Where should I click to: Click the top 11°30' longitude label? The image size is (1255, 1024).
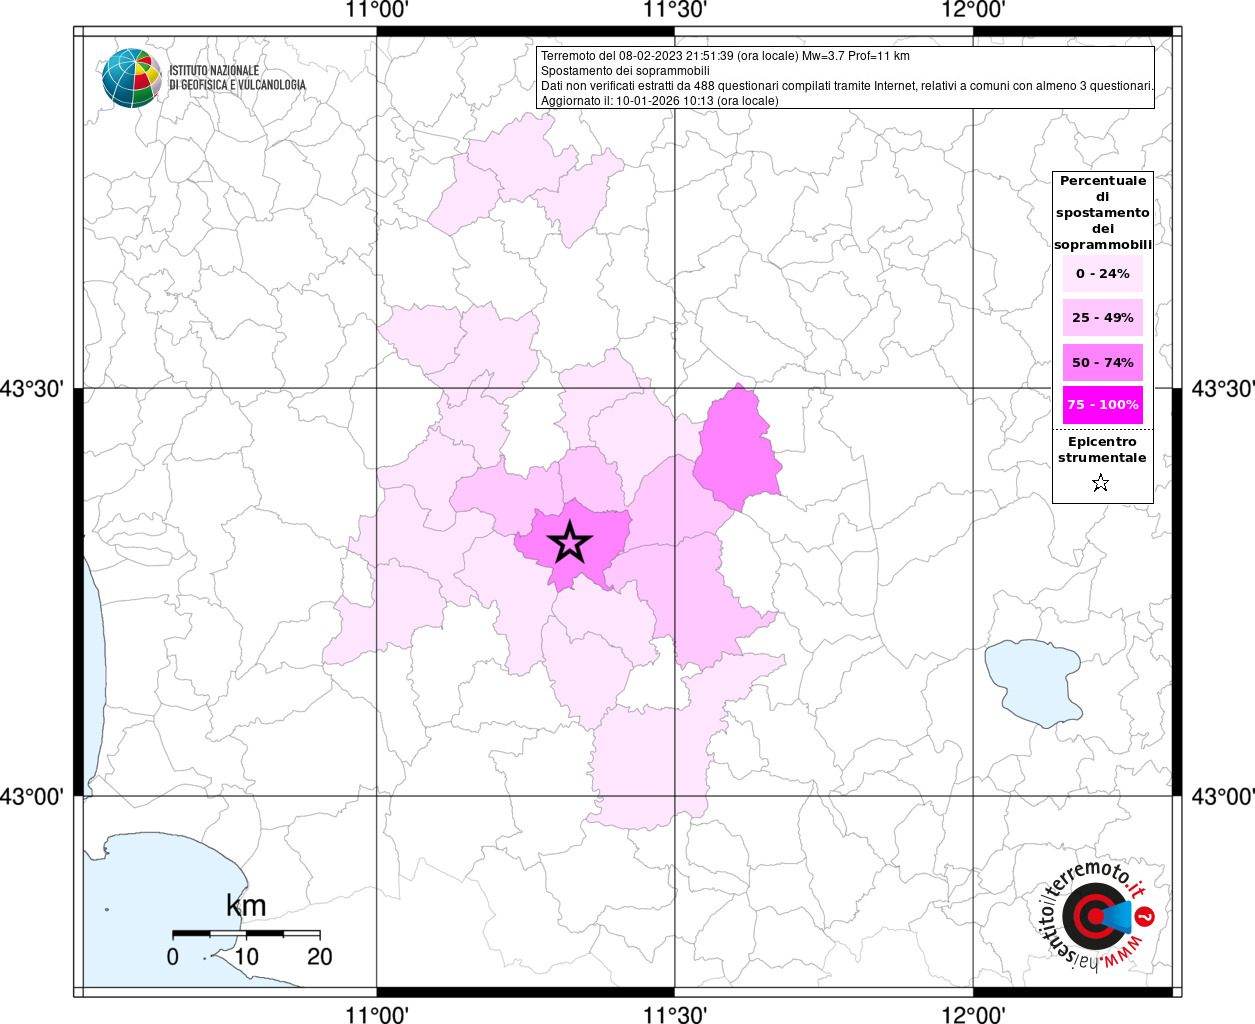[x=675, y=10]
